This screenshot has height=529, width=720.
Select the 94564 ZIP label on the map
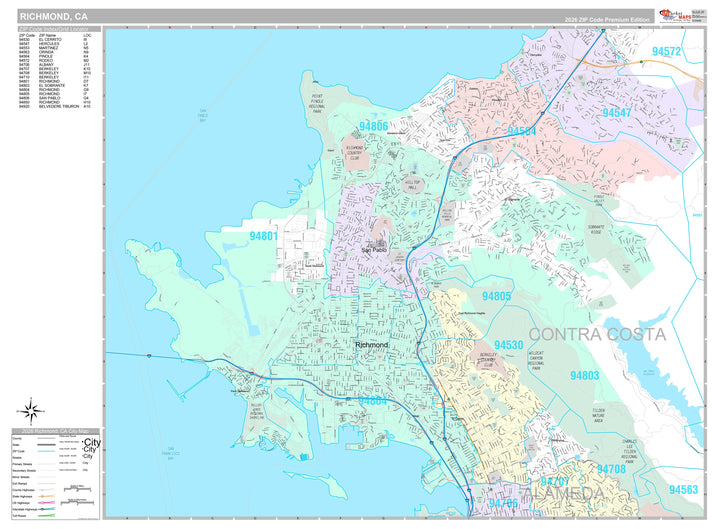(522, 131)
